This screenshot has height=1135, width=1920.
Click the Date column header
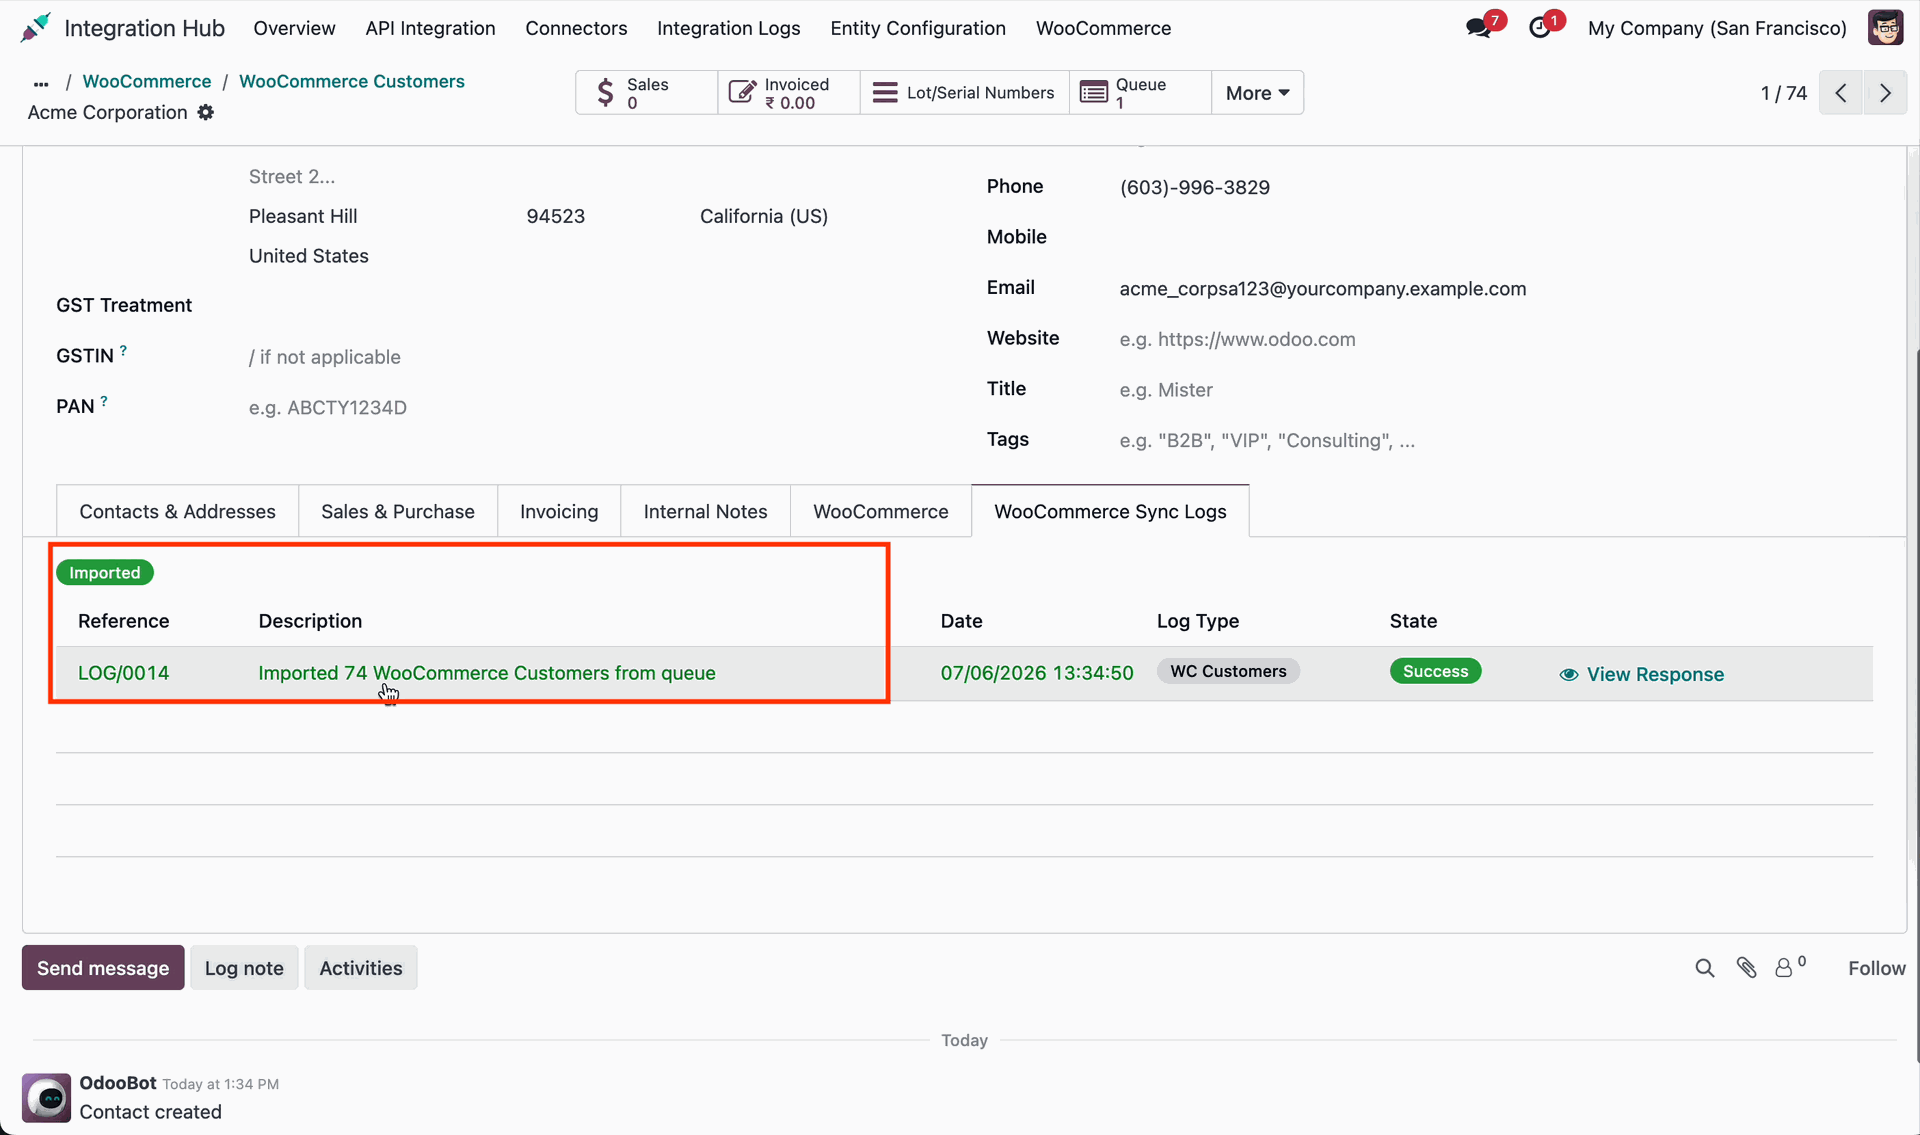click(x=961, y=621)
